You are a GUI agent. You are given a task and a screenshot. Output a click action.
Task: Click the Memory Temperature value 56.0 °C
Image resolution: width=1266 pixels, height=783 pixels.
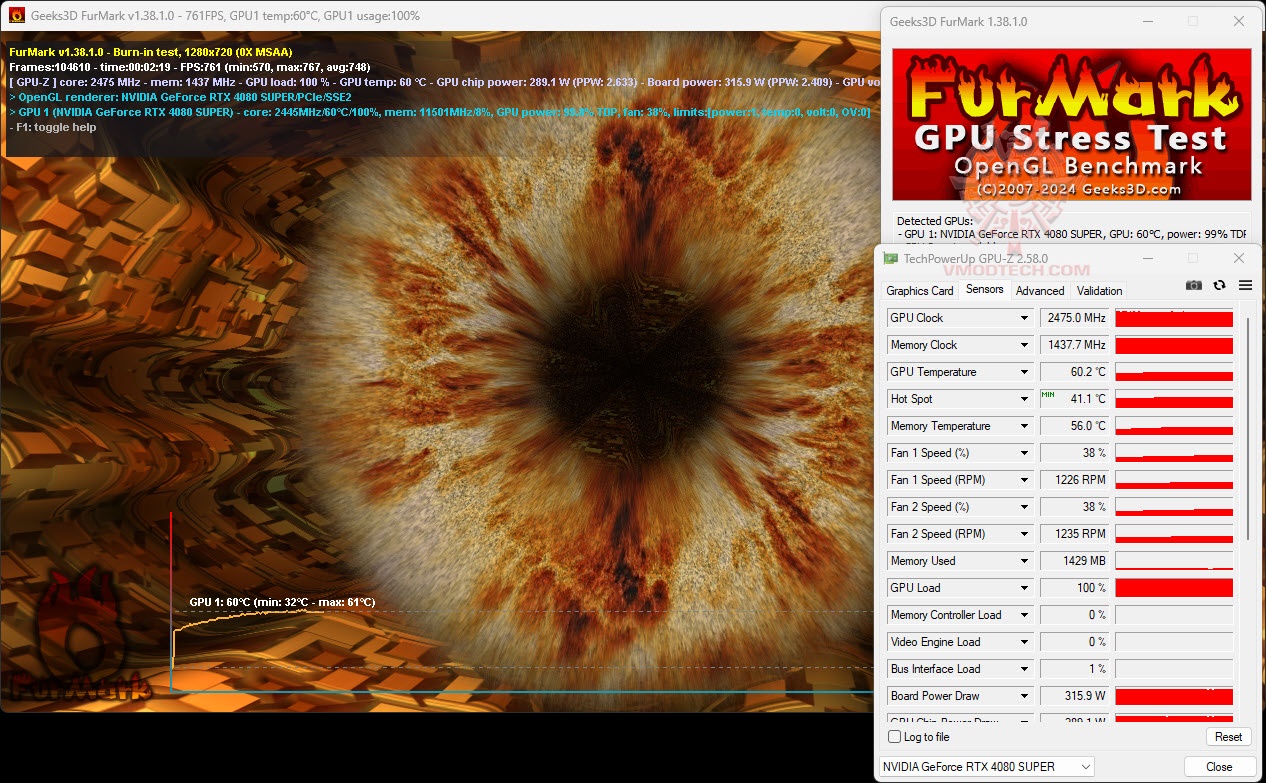tap(1073, 426)
